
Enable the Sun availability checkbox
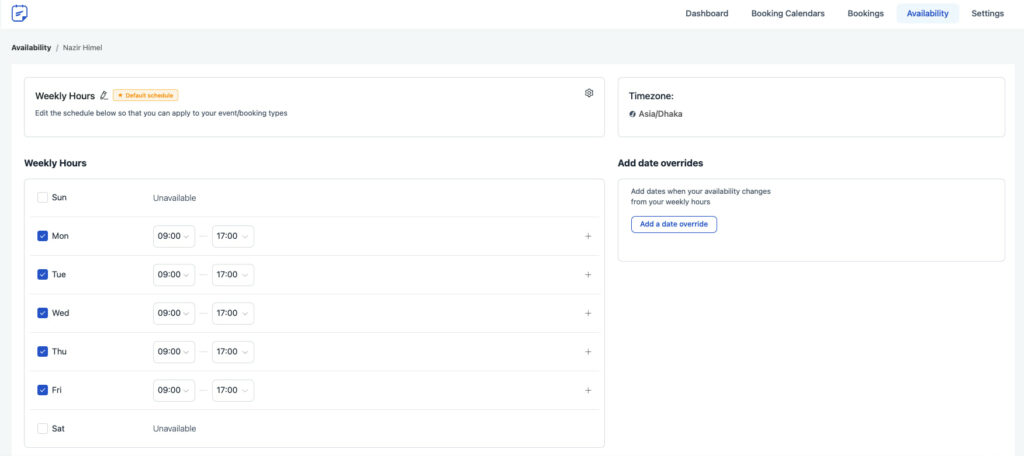point(42,197)
